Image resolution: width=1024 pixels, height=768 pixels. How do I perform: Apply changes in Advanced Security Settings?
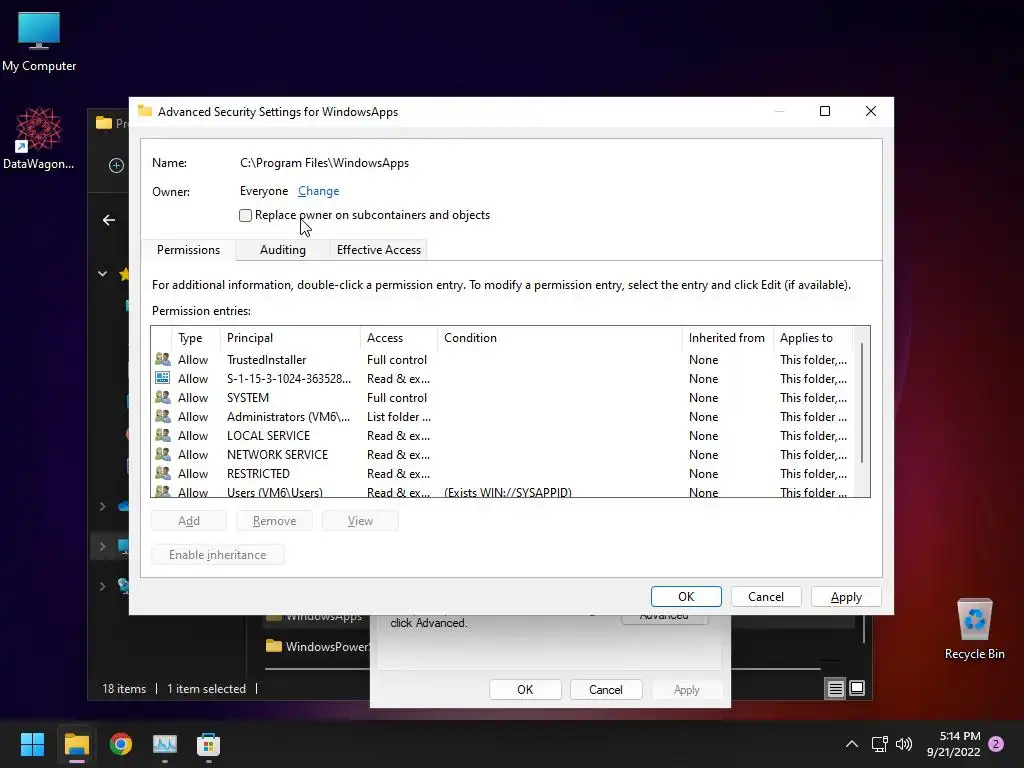846,596
